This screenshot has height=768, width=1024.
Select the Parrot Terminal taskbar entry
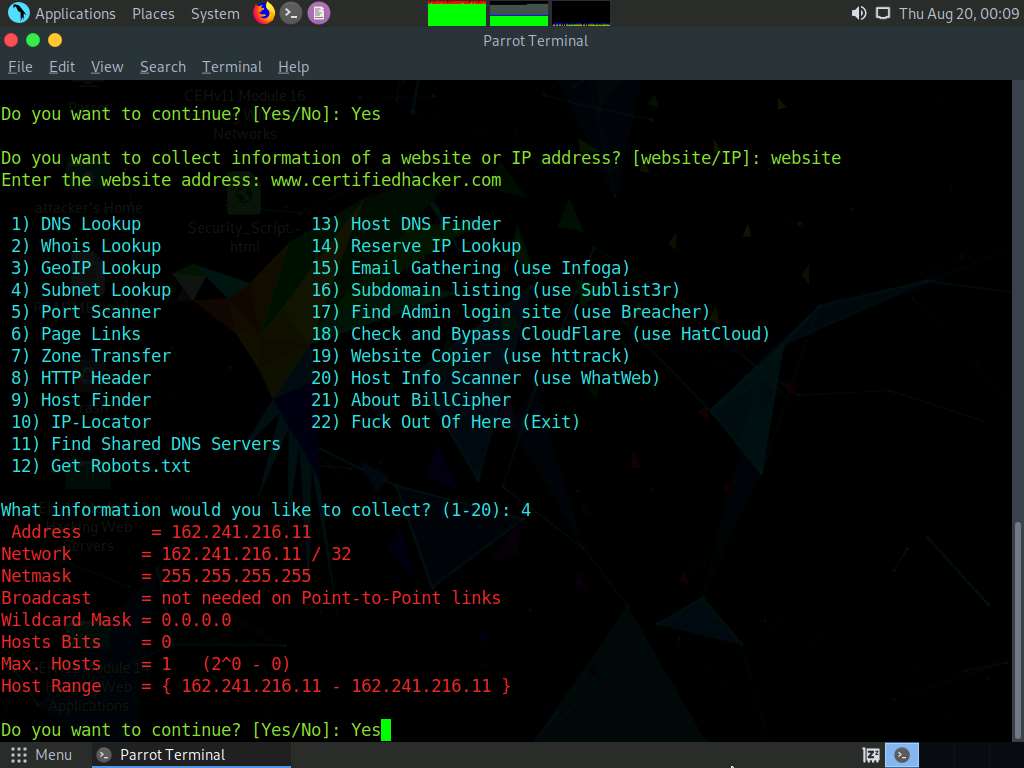point(189,755)
